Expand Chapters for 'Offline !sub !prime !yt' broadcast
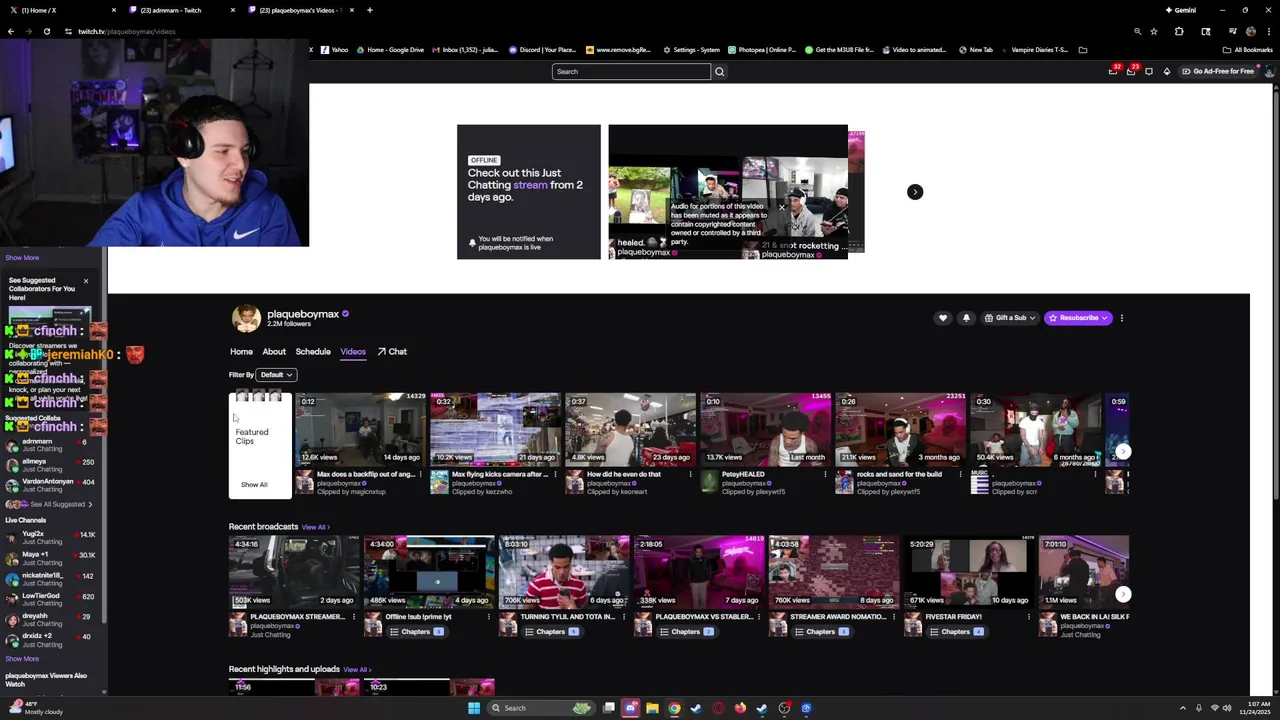 point(416,632)
